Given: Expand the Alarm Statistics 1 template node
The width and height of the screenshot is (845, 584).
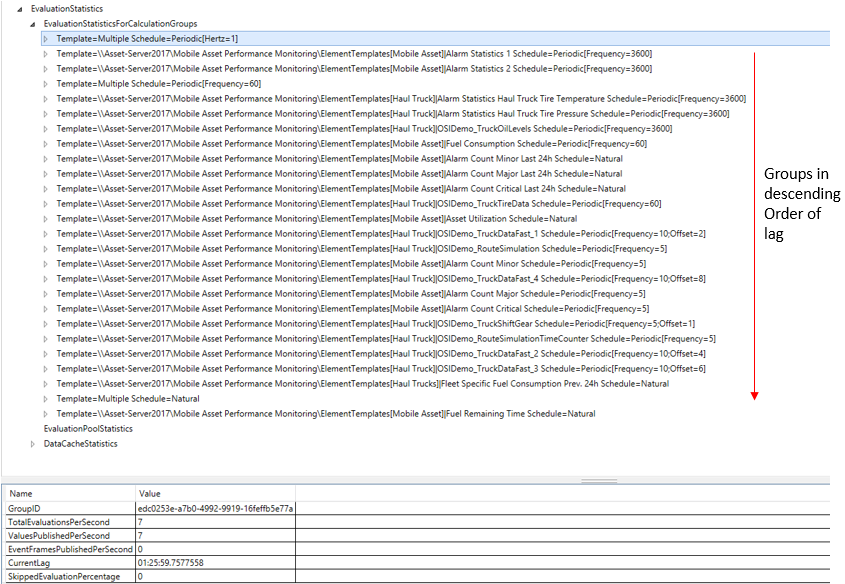Looking at the screenshot, I should [x=45, y=52].
